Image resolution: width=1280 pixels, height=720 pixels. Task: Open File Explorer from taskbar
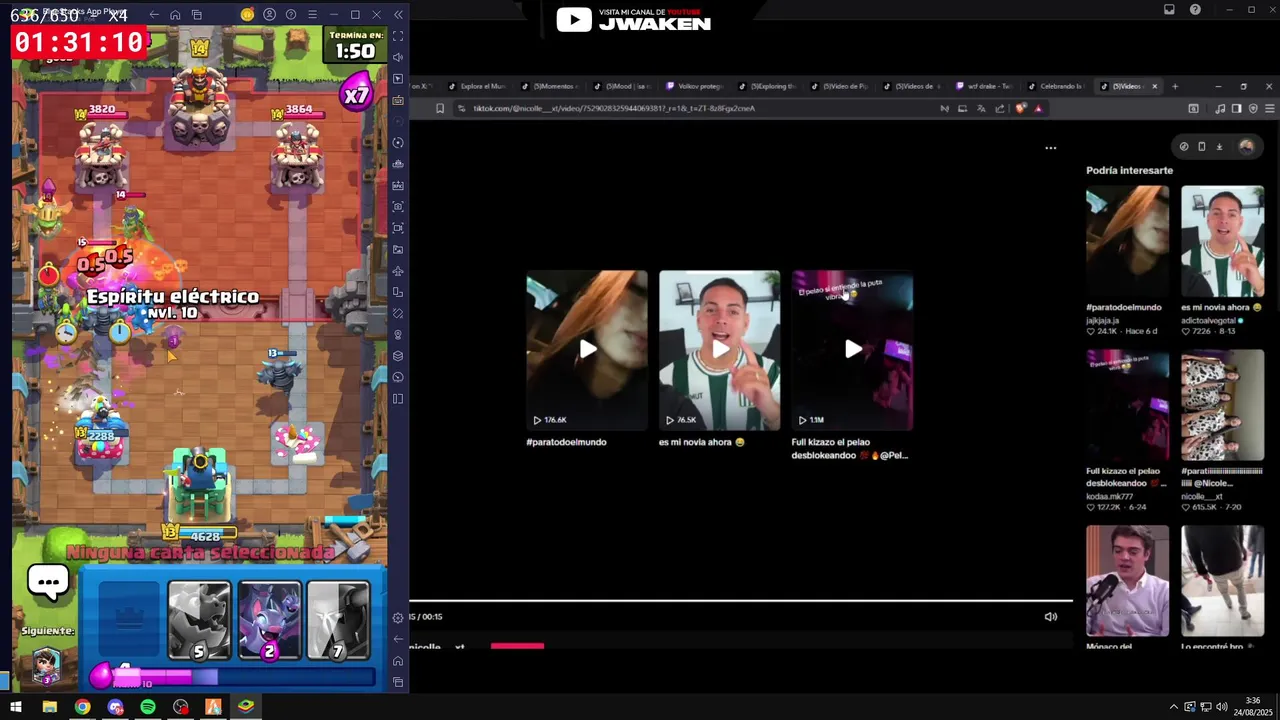tap(49, 707)
